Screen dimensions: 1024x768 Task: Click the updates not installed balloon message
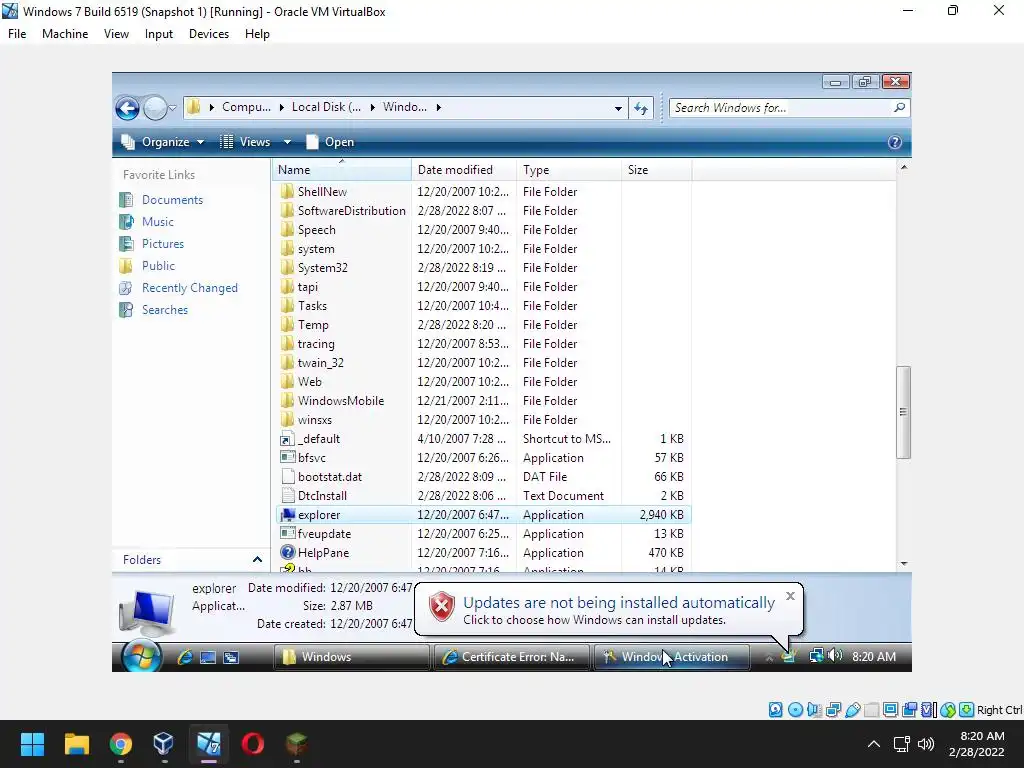(618, 602)
